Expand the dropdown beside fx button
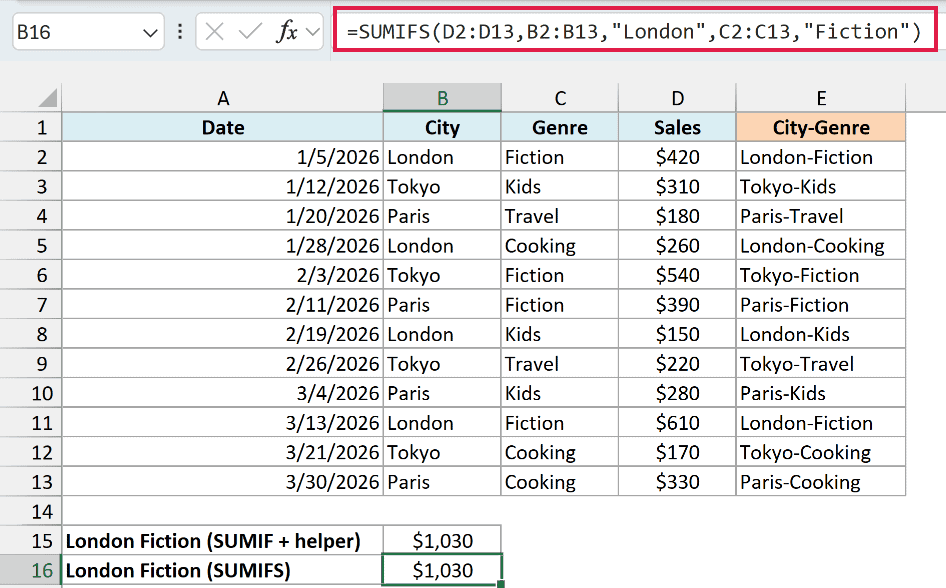 tap(313, 31)
